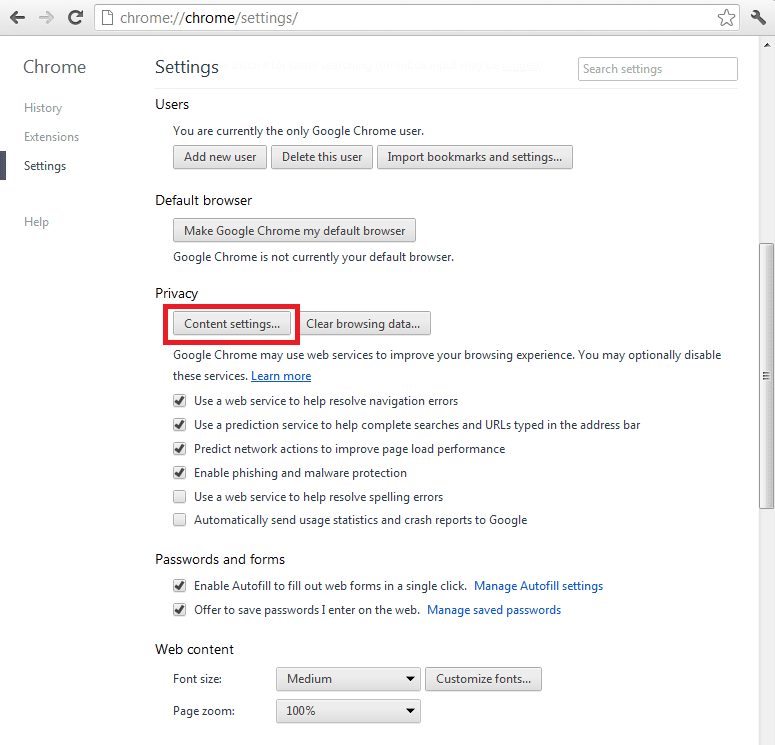Open the Chrome wrench menu
Image resolution: width=775 pixels, height=745 pixels.
758,18
